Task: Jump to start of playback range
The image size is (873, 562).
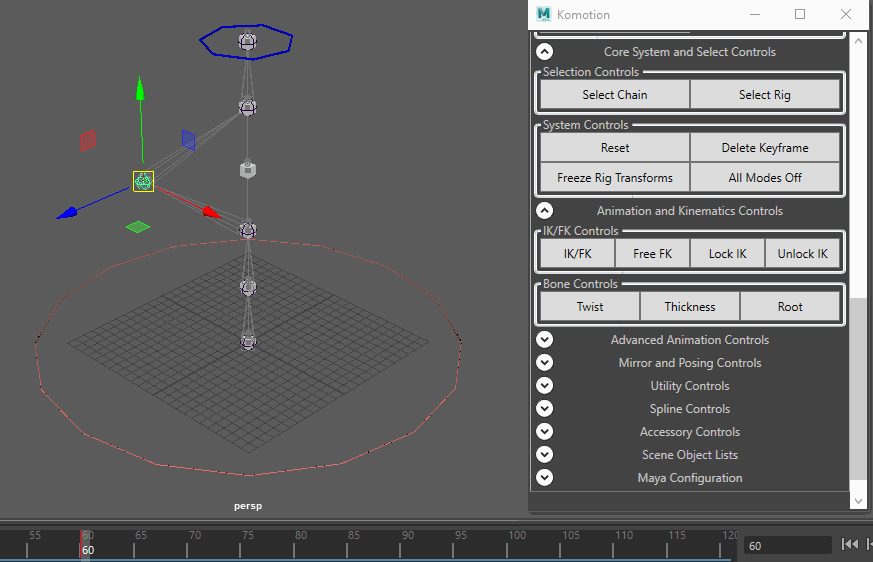Action: (850, 544)
